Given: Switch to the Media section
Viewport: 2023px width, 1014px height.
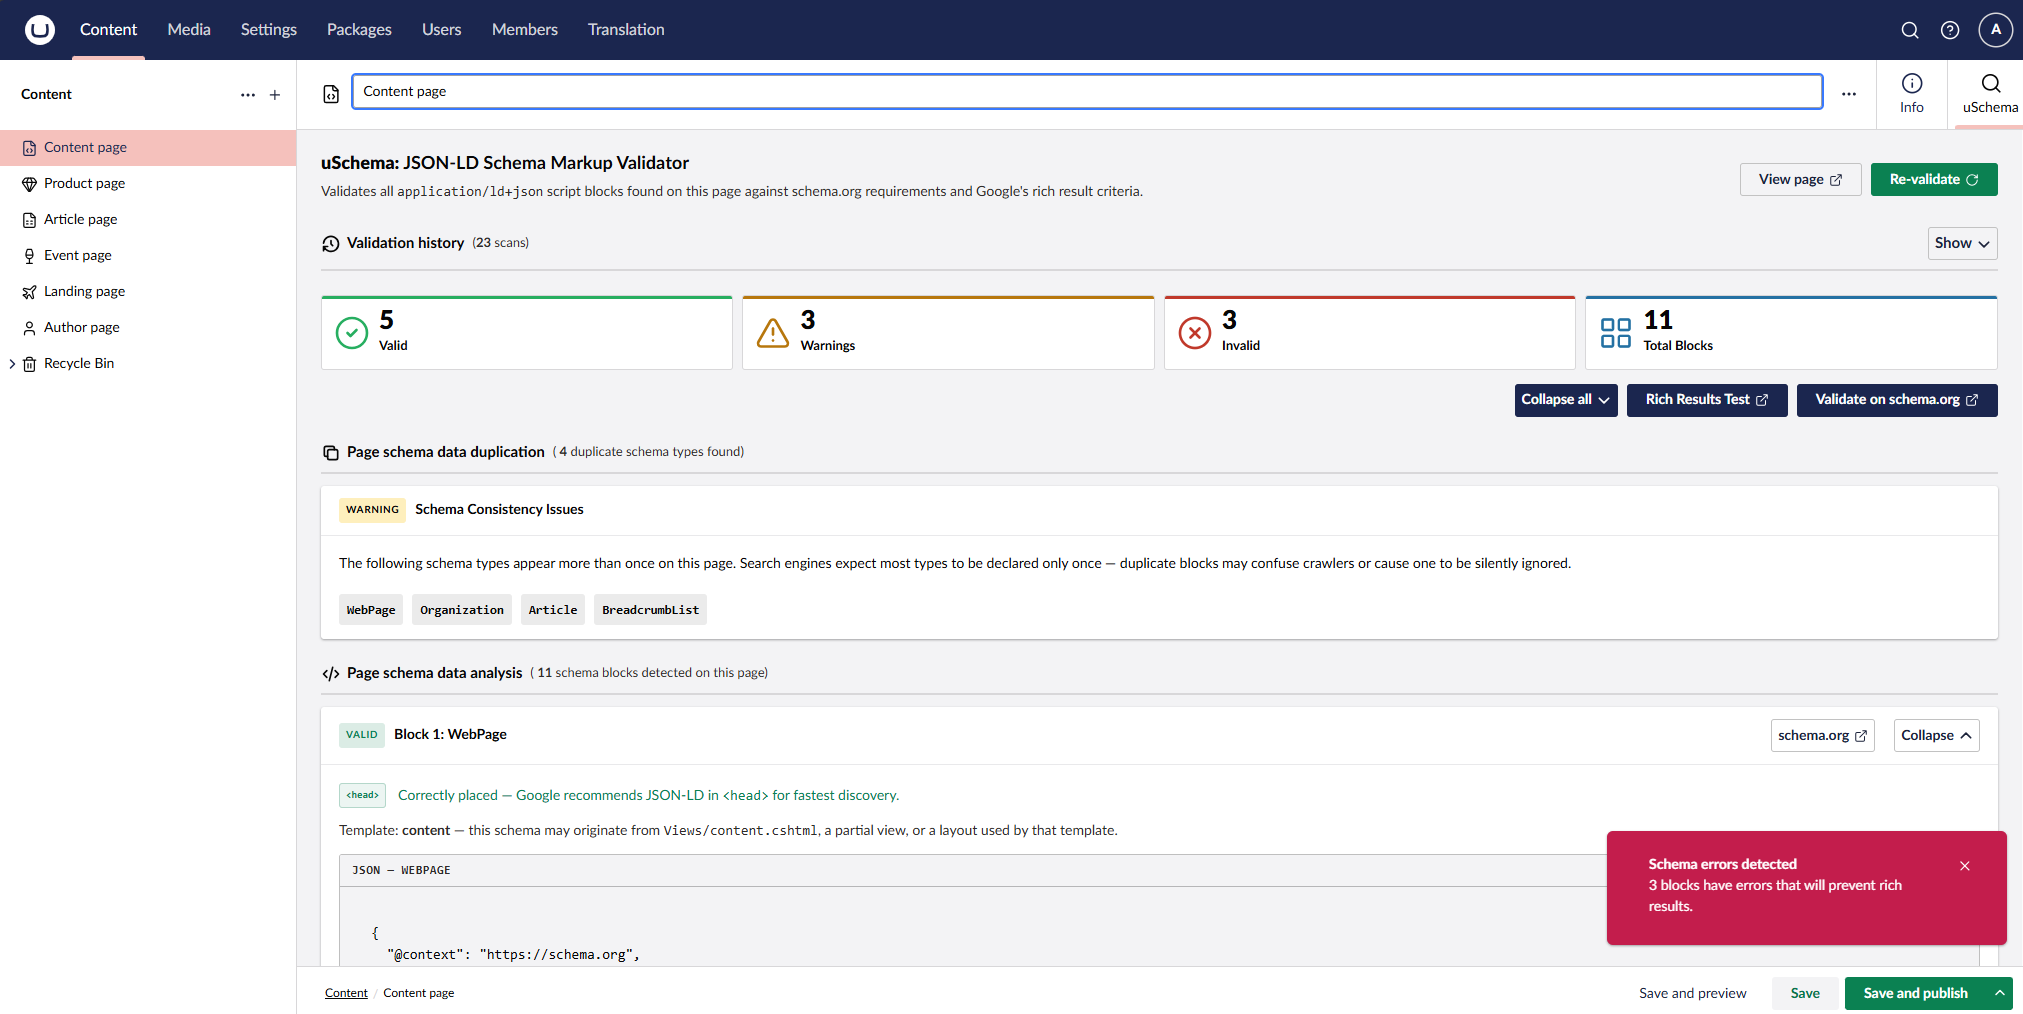Looking at the screenshot, I should [189, 29].
